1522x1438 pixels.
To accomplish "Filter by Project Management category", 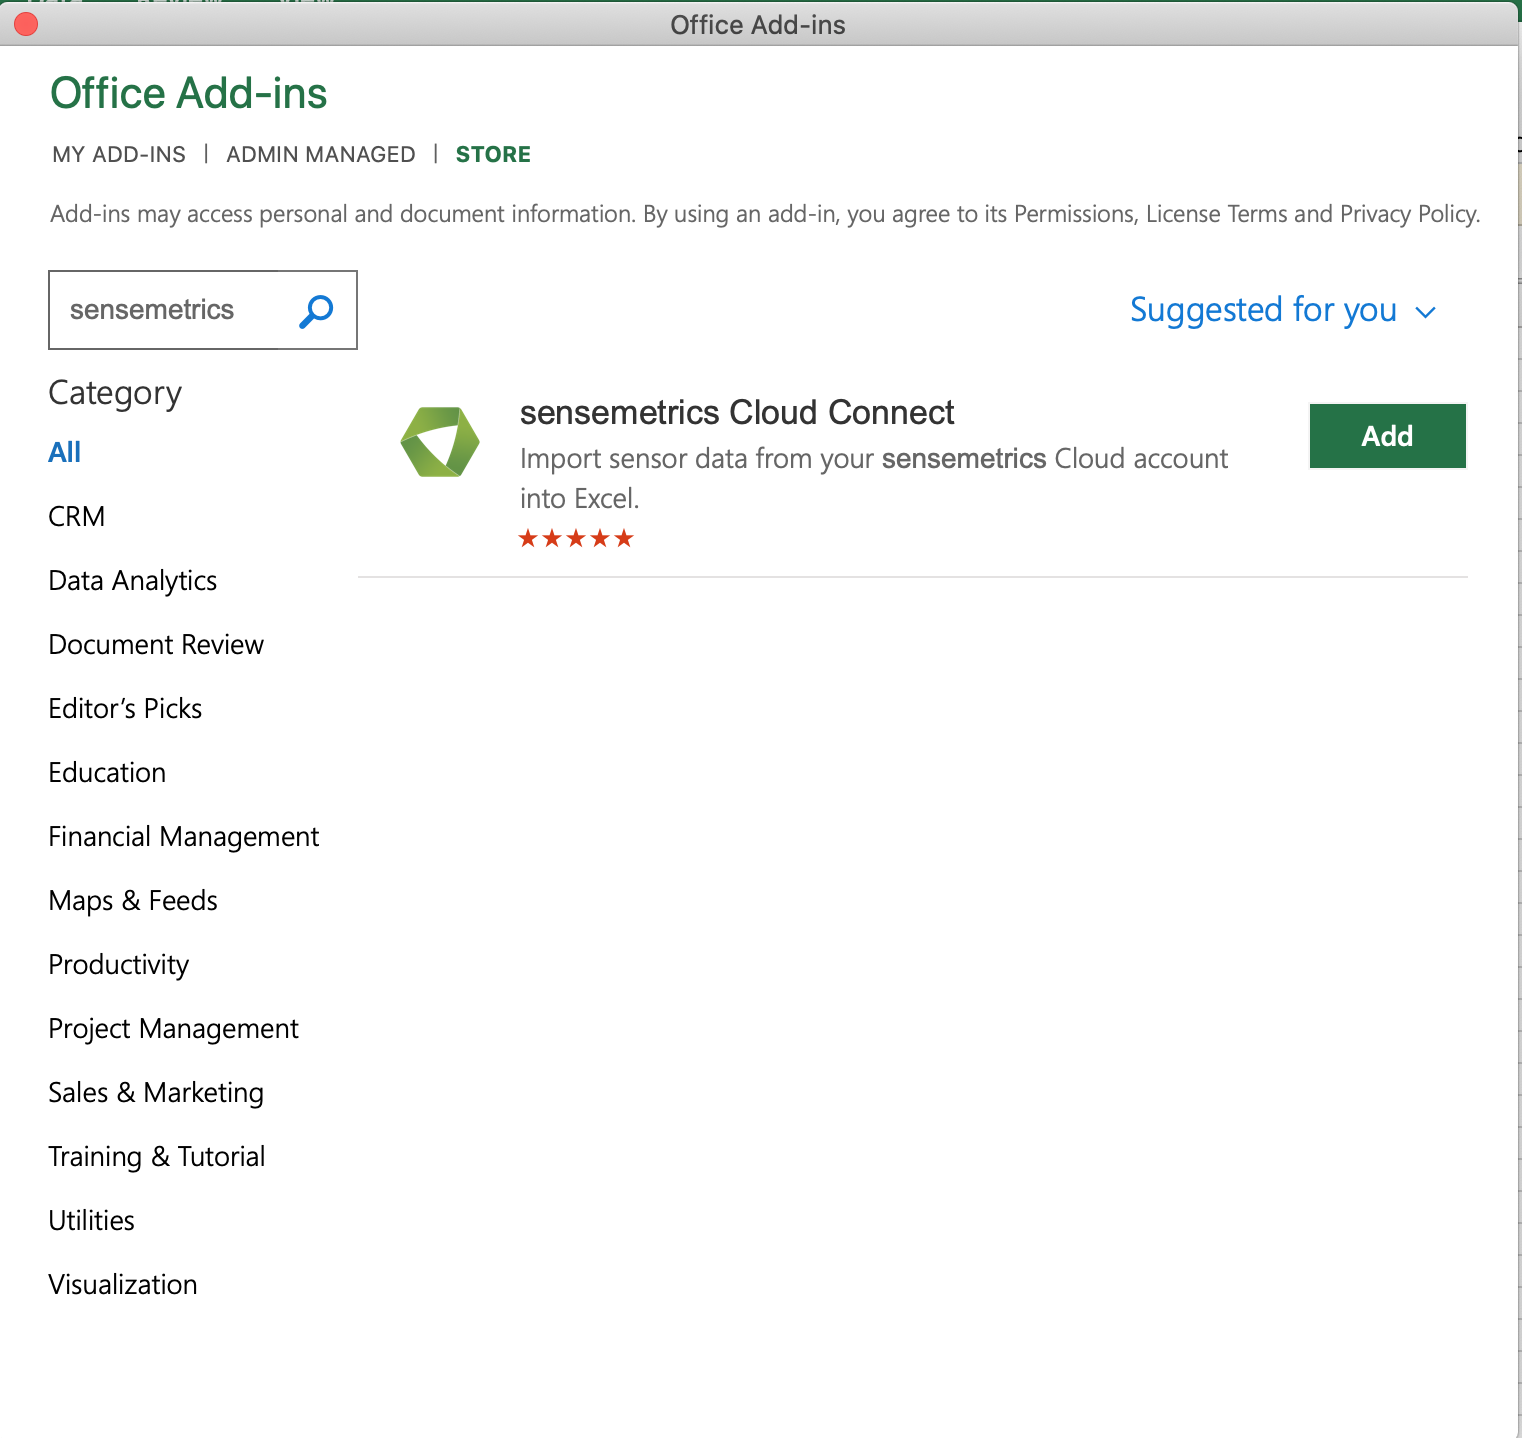I will pyautogui.click(x=174, y=1028).
